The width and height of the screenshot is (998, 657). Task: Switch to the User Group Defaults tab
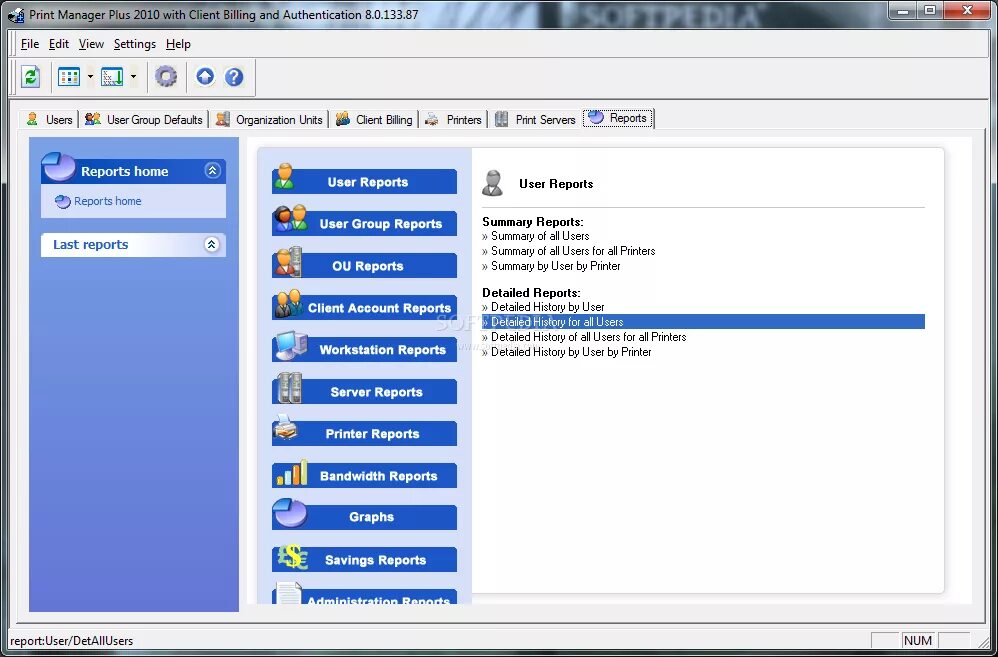[144, 119]
